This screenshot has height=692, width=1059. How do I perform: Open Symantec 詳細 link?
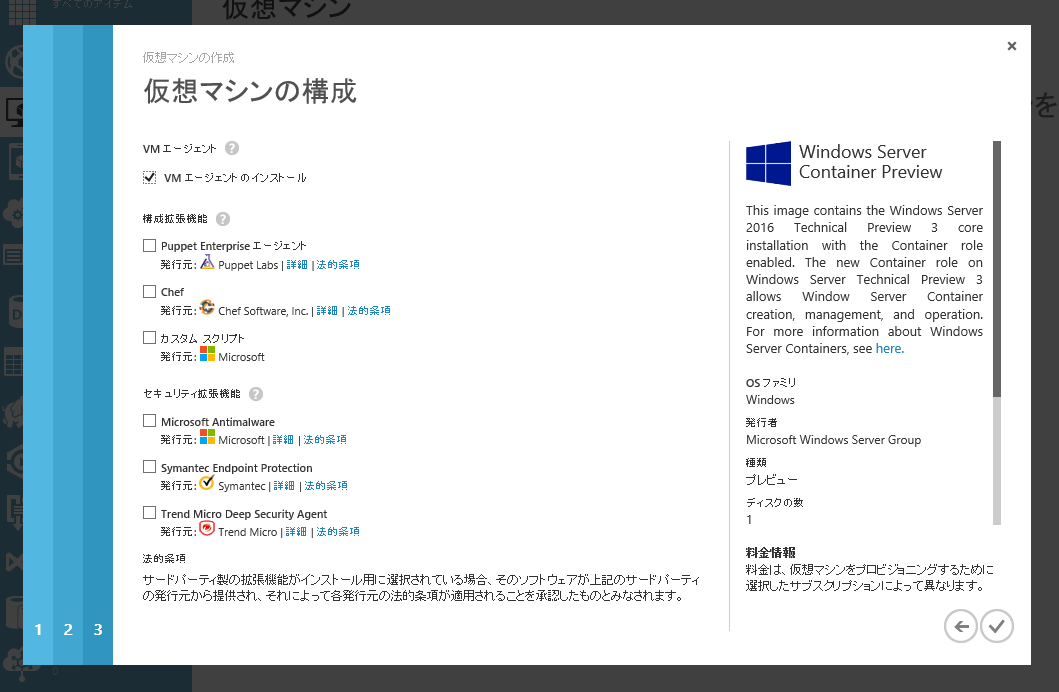click(x=284, y=485)
